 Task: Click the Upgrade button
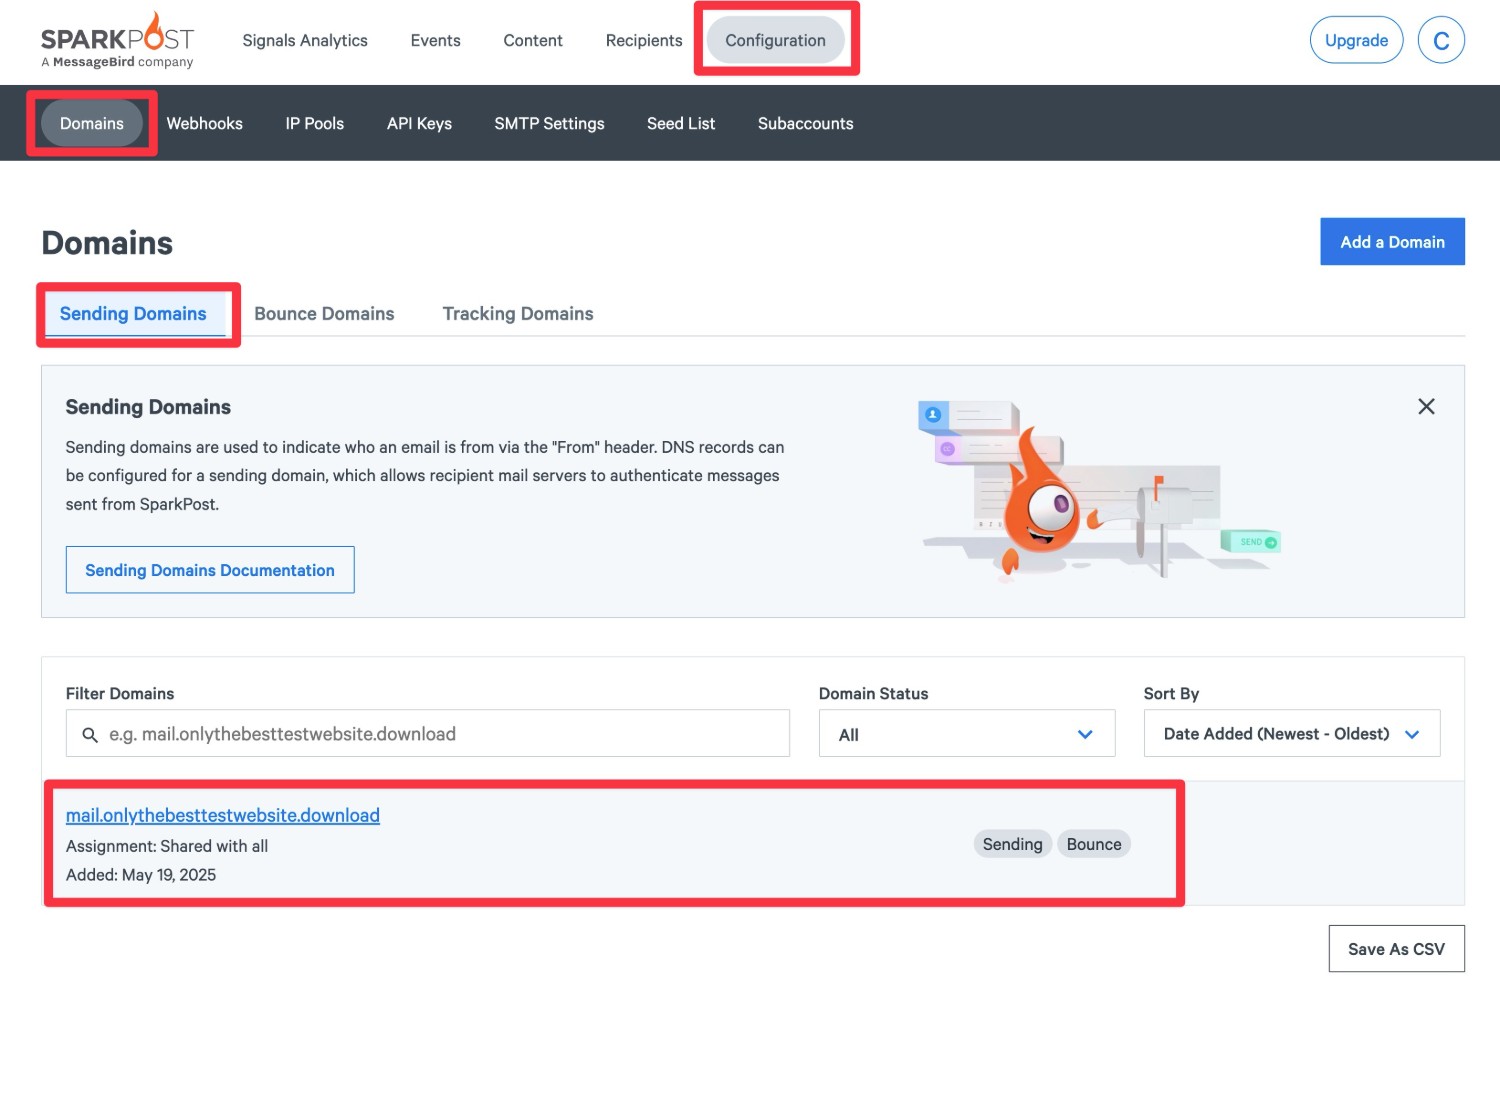click(1356, 40)
